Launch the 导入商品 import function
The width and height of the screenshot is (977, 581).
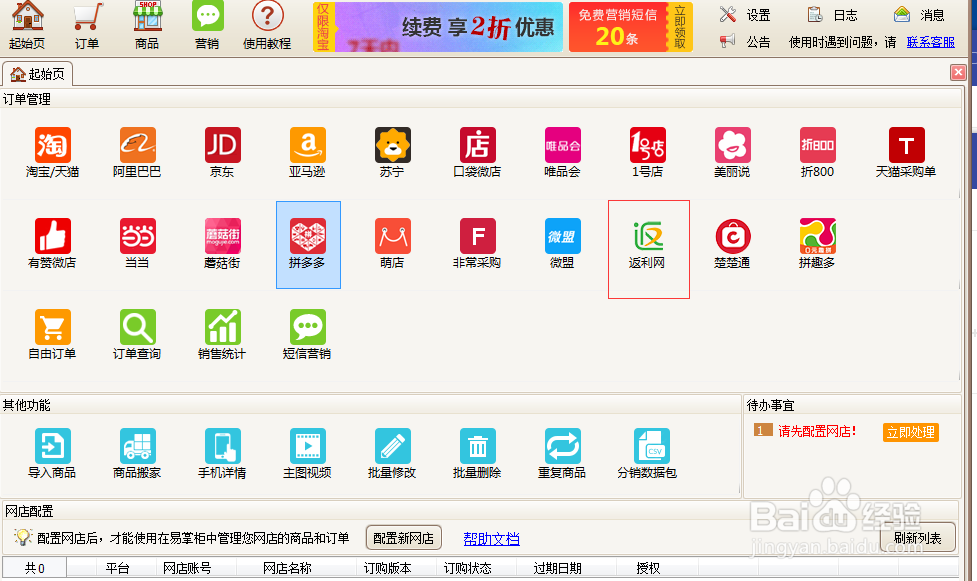[52, 454]
